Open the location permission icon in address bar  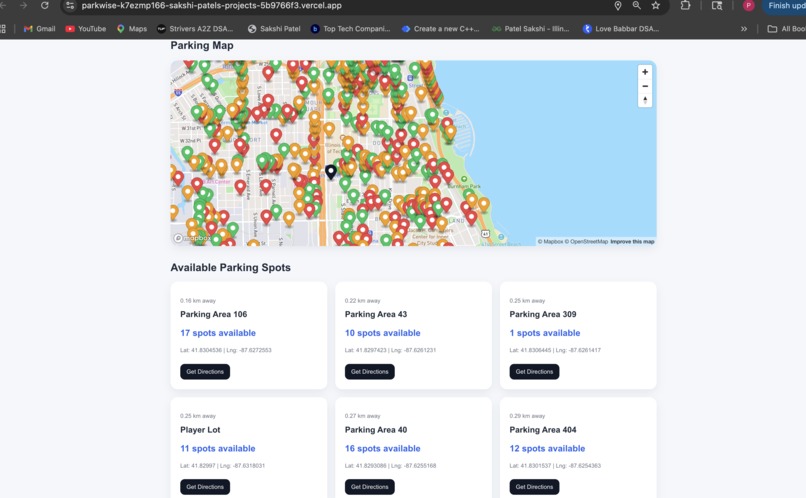618,6
